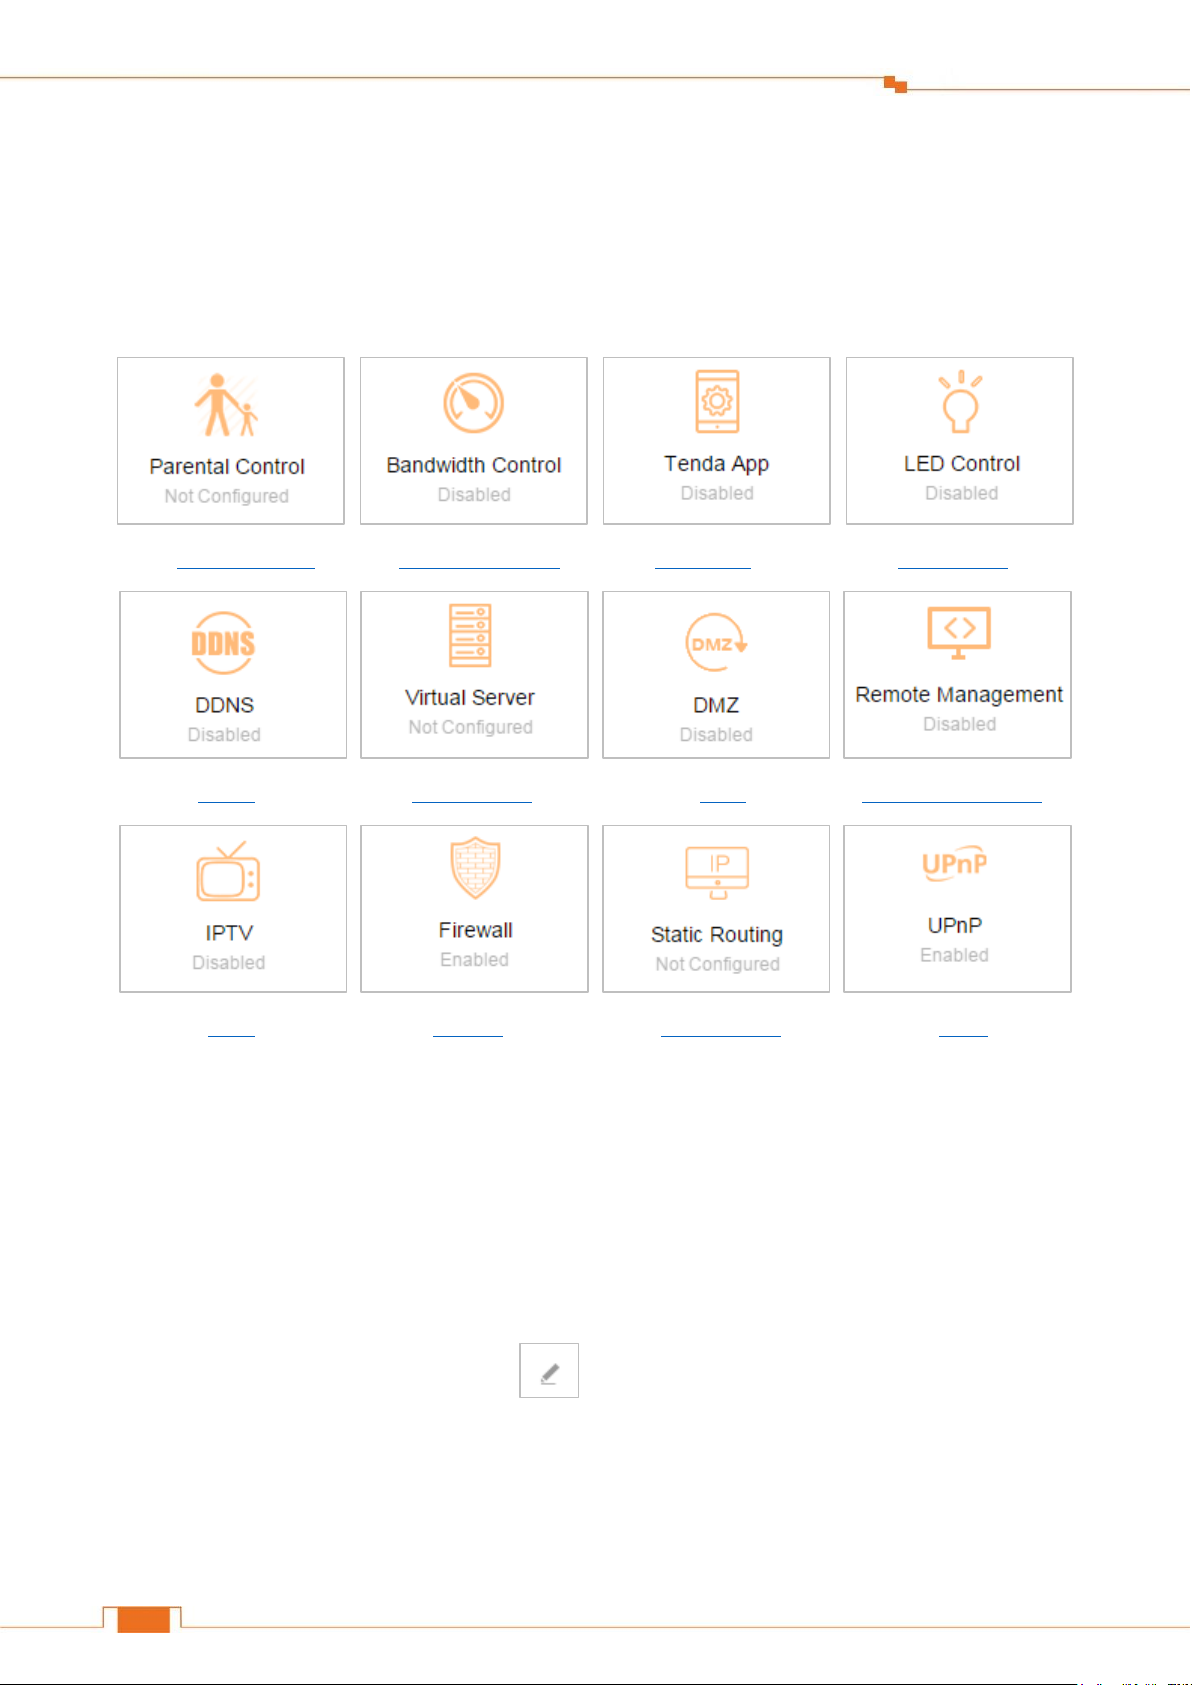Select the "Static Routing" tile label

(717, 935)
